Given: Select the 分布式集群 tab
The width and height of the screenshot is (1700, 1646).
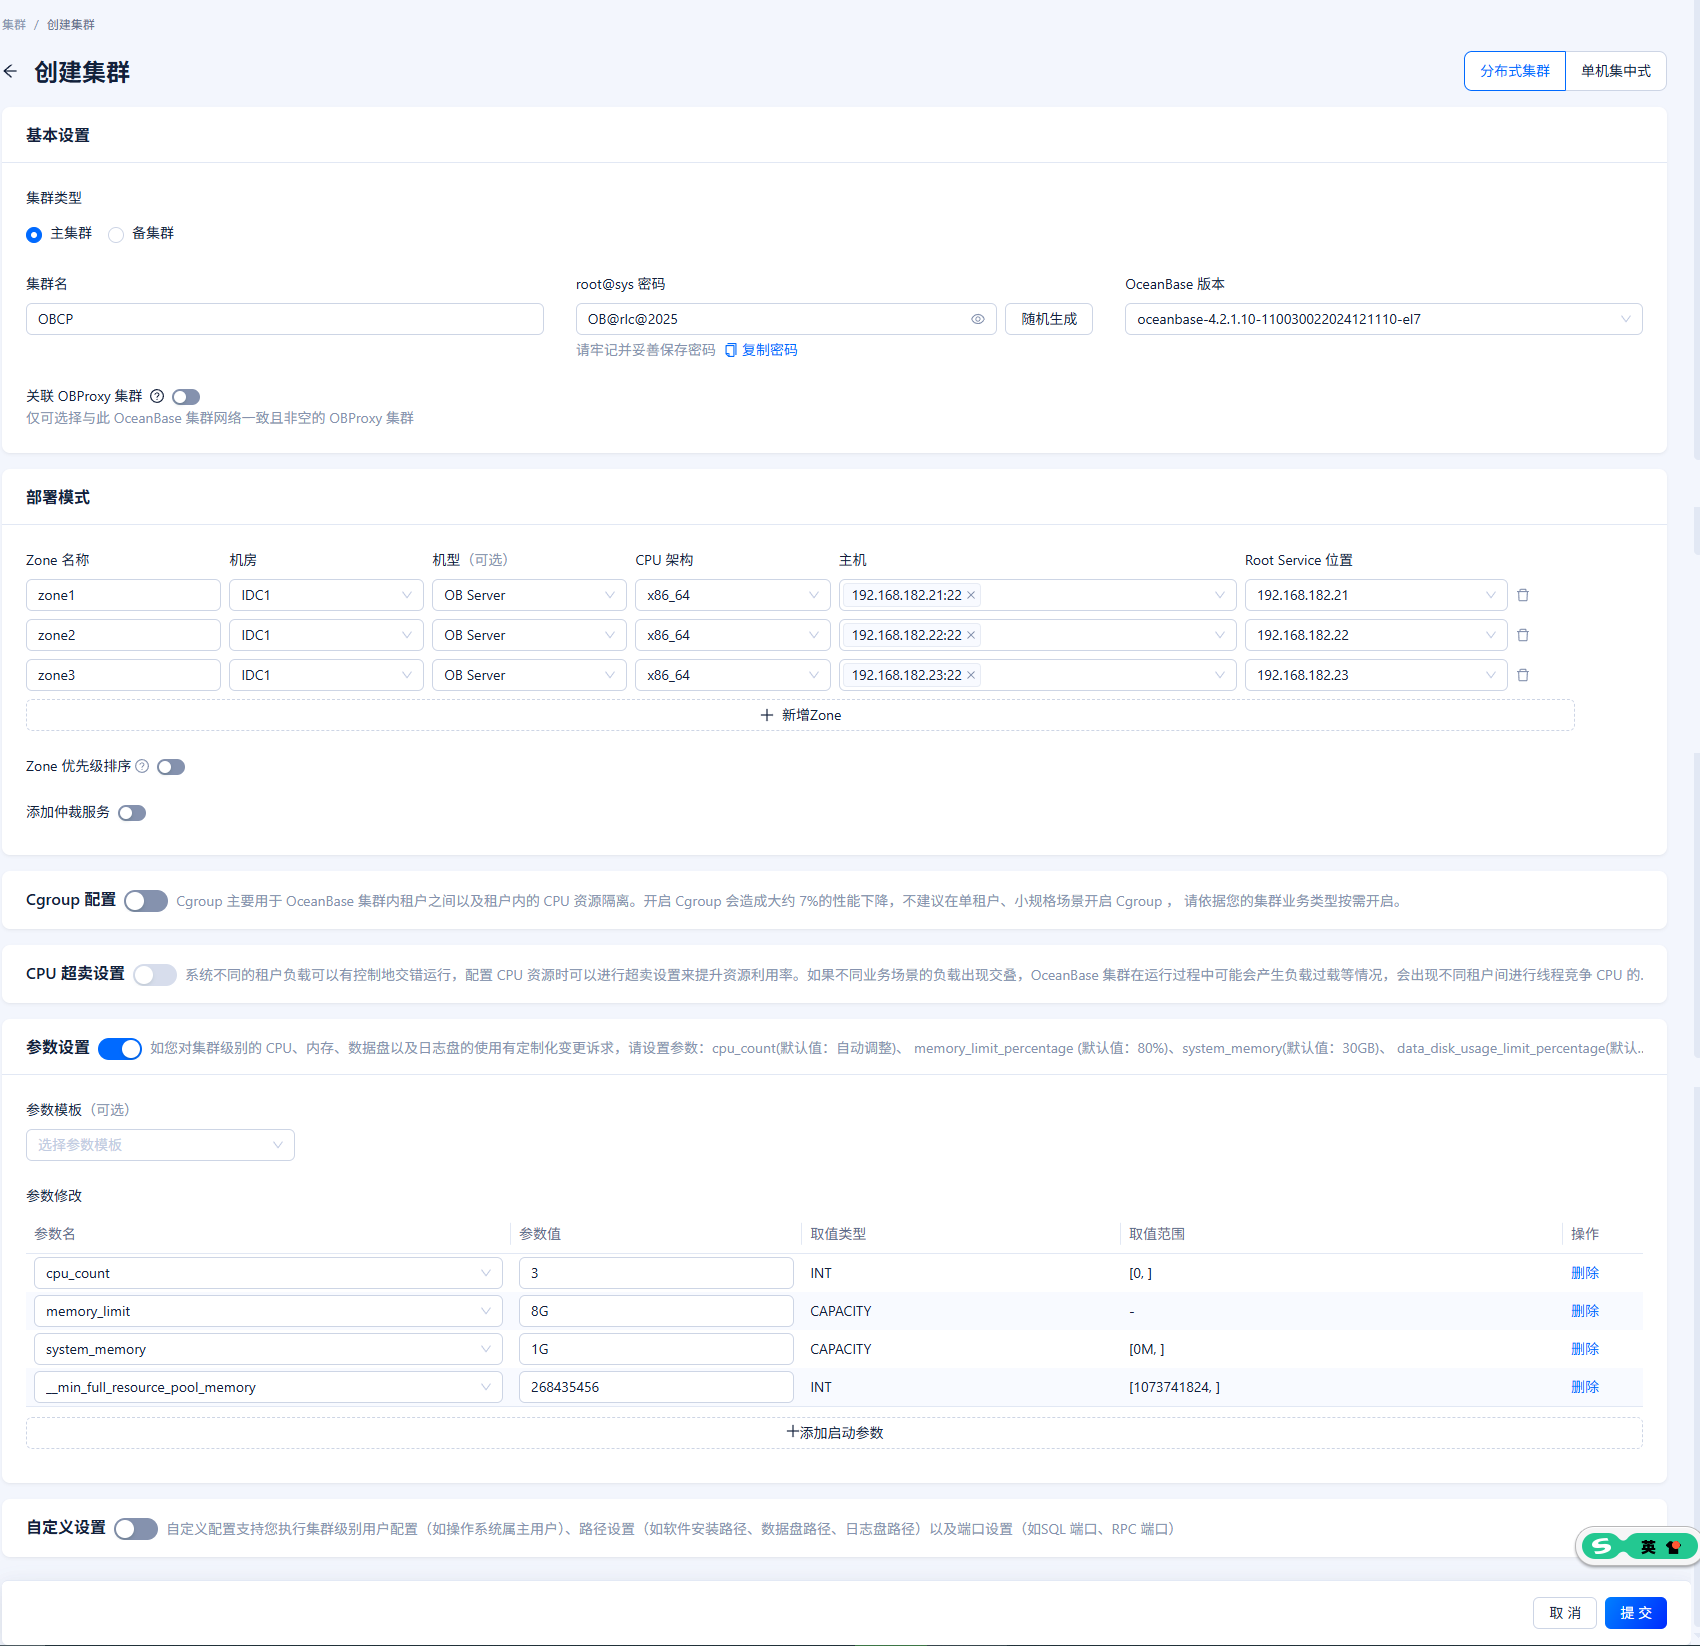Looking at the screenshot, I should pos(1515,71).
